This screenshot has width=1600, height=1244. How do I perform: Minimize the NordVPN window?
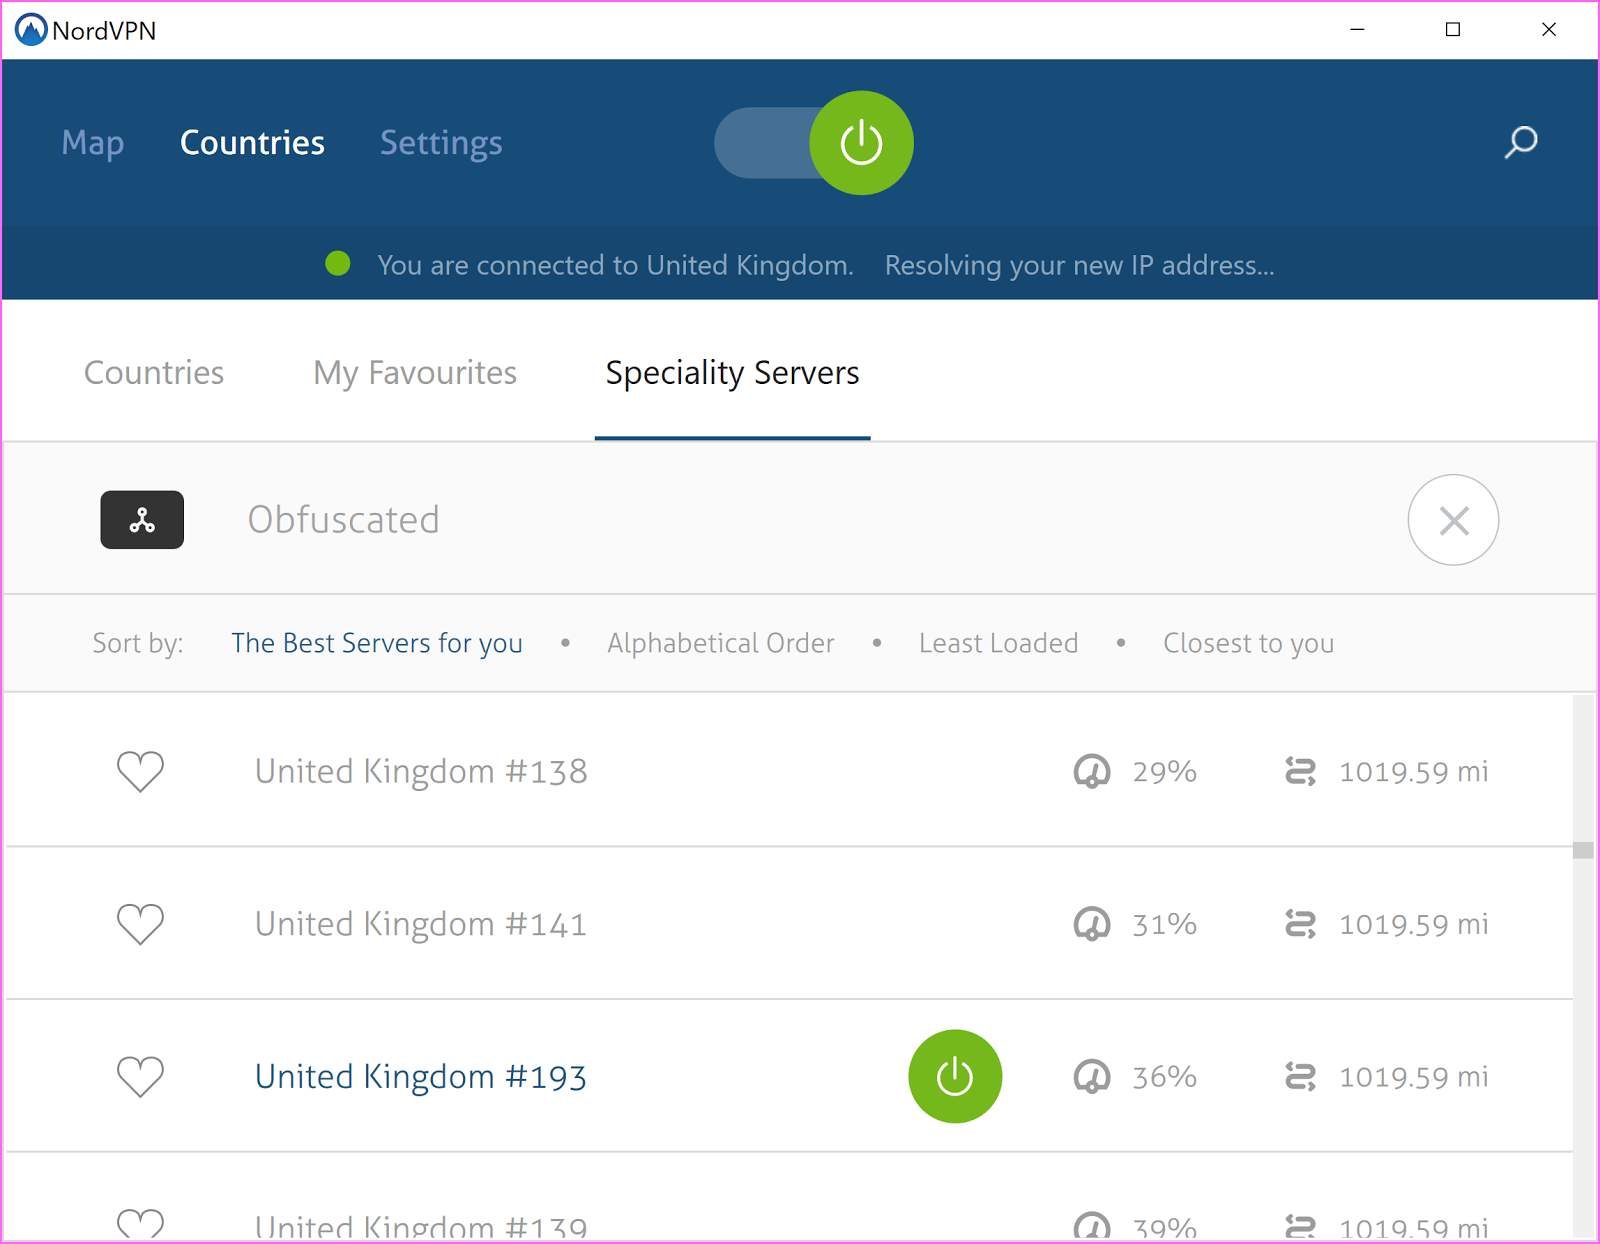tap(1357, 30)
